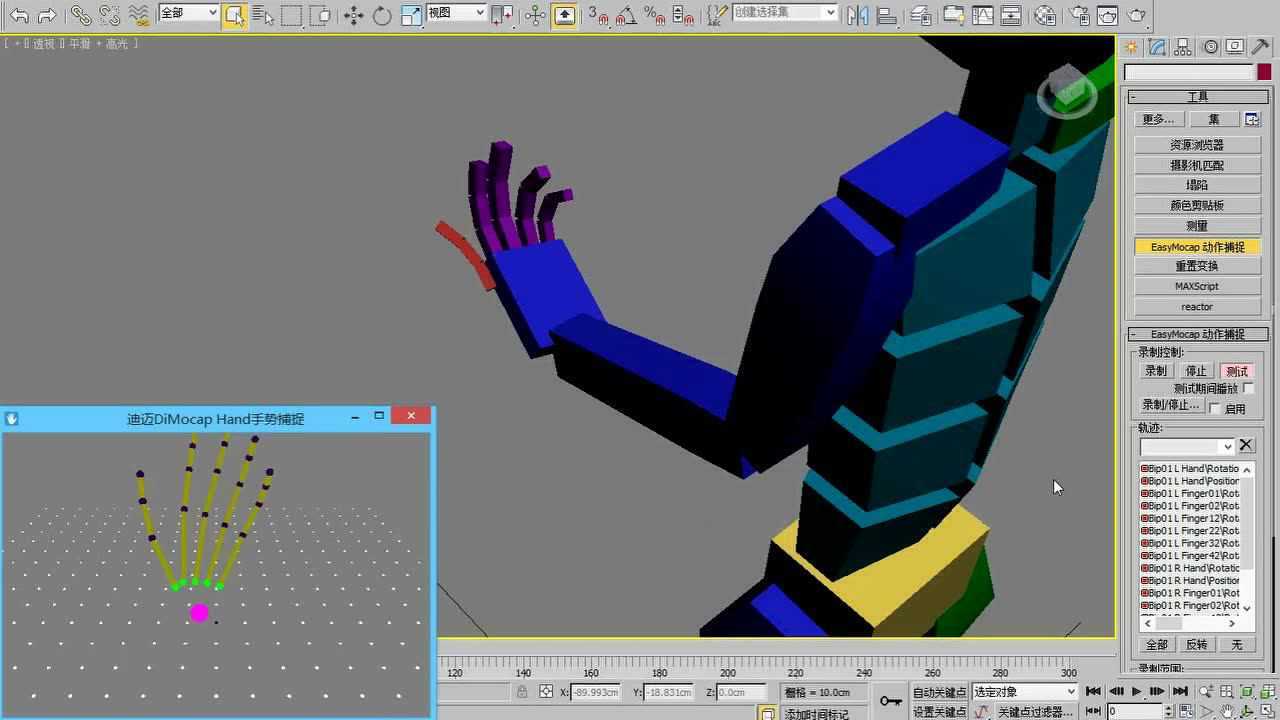
Task: Select the Select Object arrow tool
Action: [x=236, y=15]
